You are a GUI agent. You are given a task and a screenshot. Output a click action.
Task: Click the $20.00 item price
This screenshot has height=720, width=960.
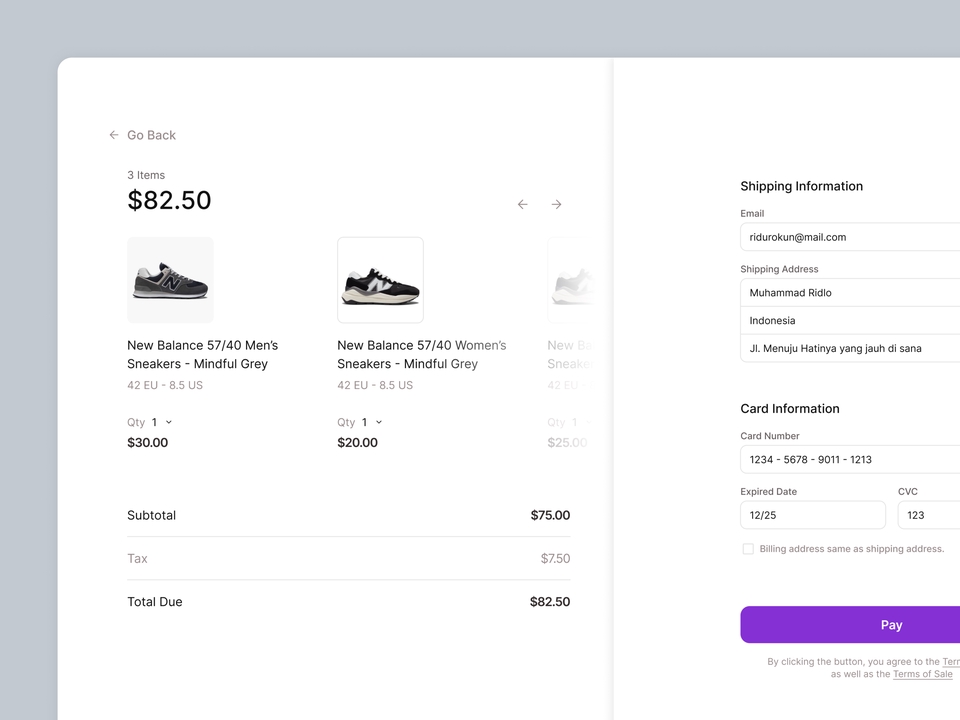pos(358,443)
